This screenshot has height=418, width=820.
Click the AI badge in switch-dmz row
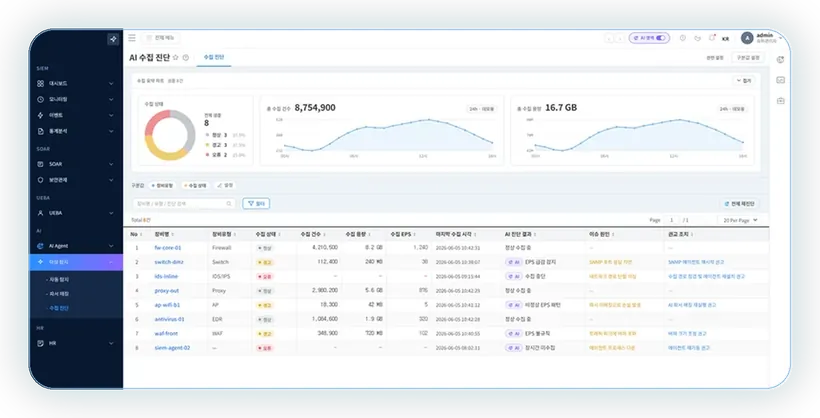(514, 262)
